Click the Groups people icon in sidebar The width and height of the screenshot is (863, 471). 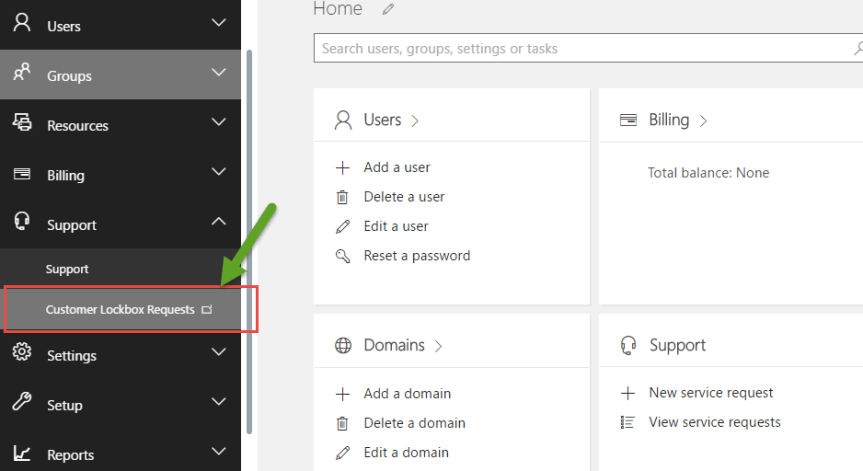click(x=22, y=74)
